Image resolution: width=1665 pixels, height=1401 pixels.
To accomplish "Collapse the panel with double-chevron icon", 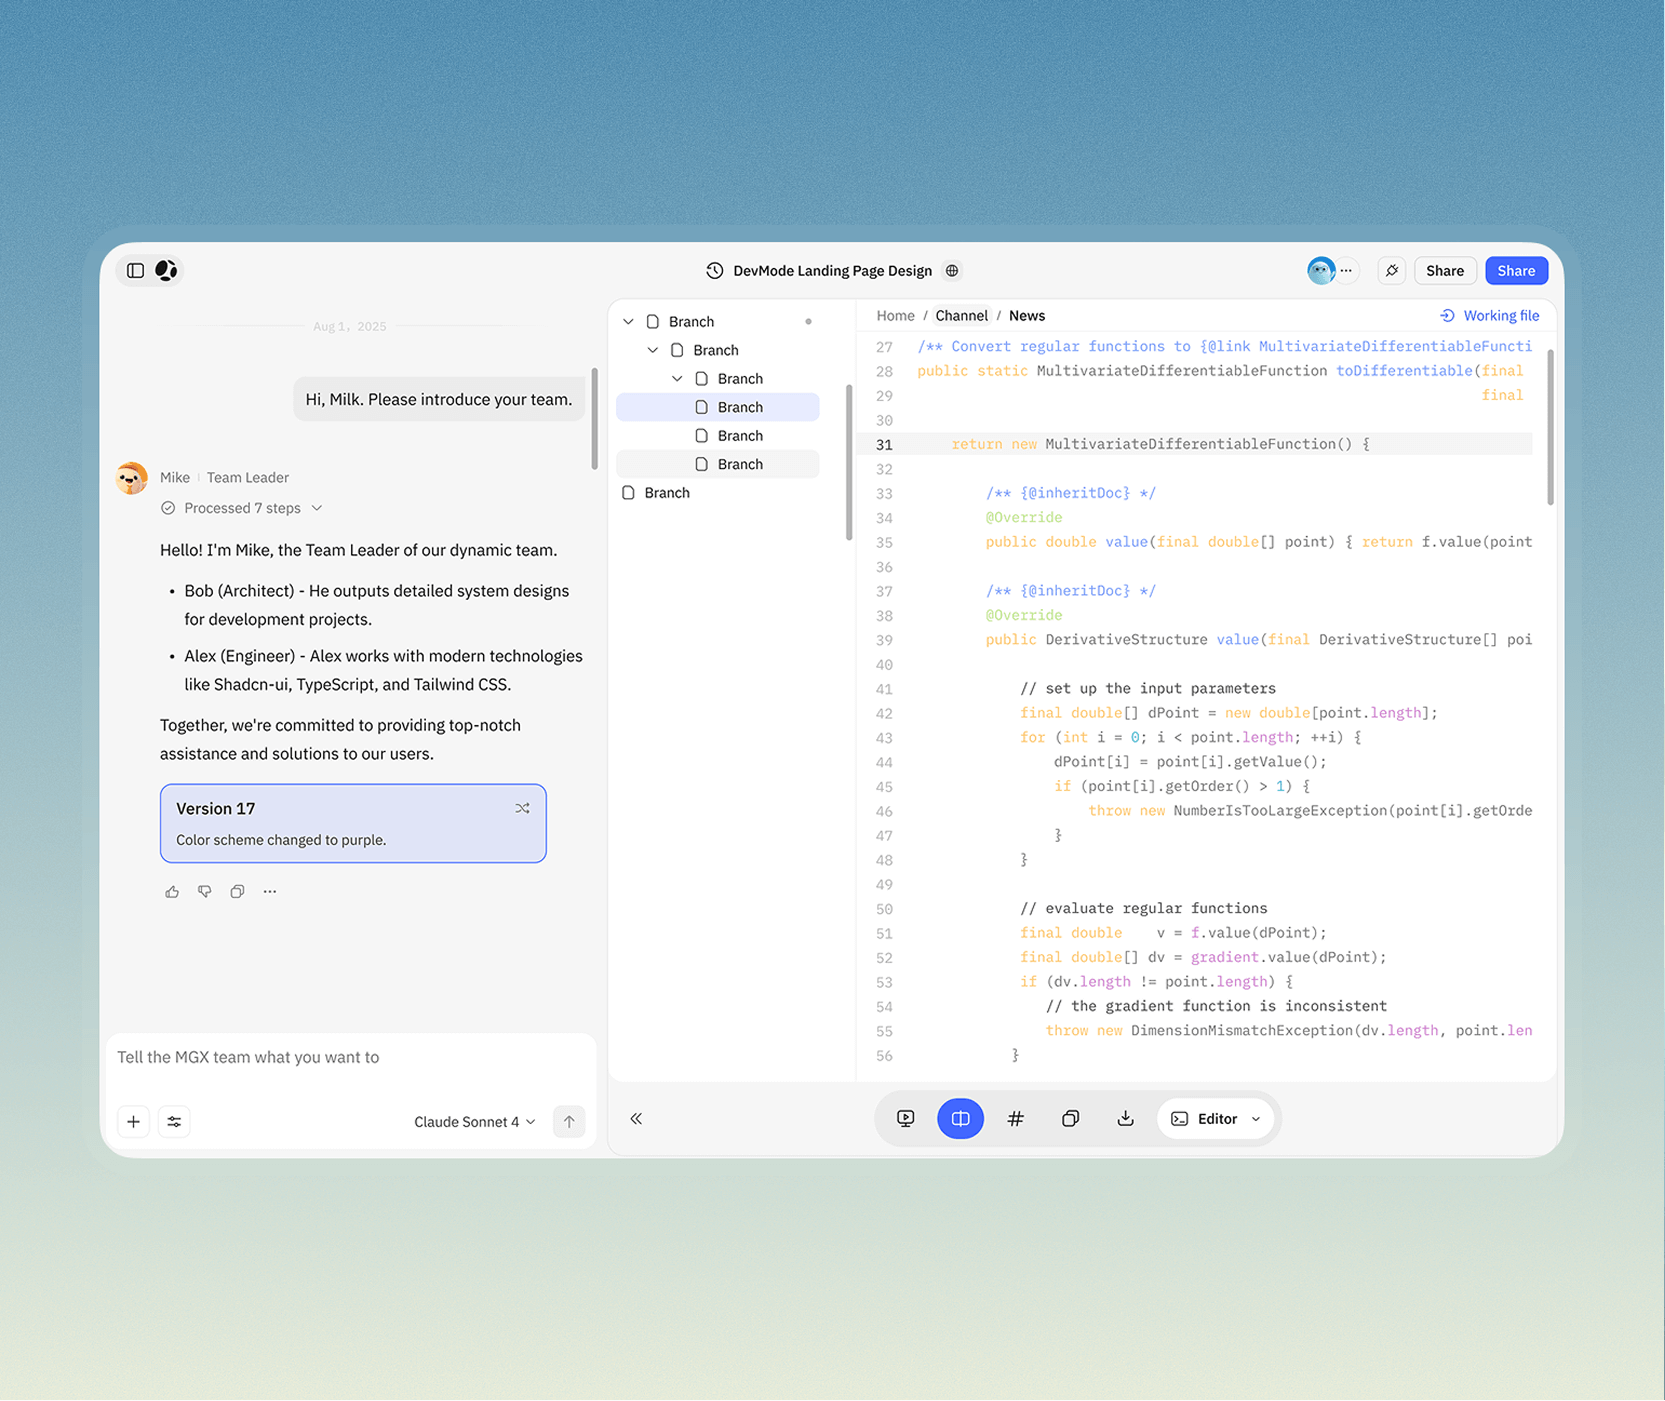I will (x=636, y=1119).
